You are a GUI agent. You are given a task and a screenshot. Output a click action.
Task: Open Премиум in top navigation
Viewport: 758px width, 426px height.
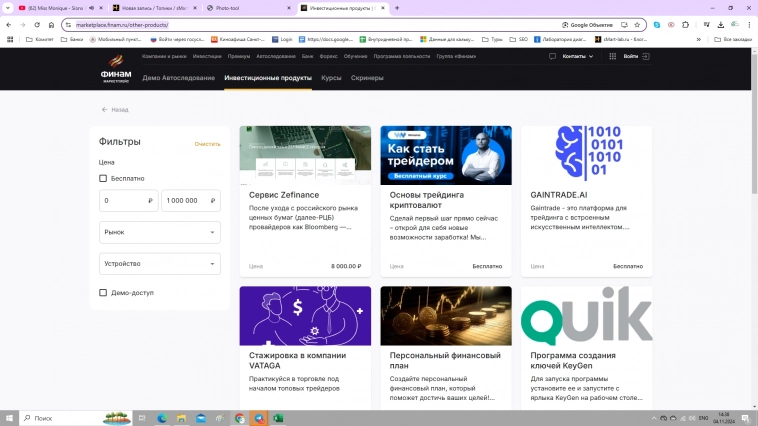point(239,56)
